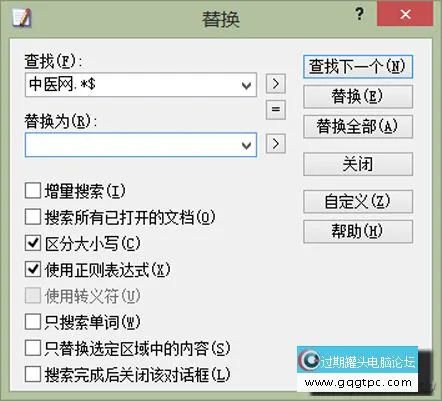
Task: Open 自定义(Z) settings
Action: click(358, 201)
